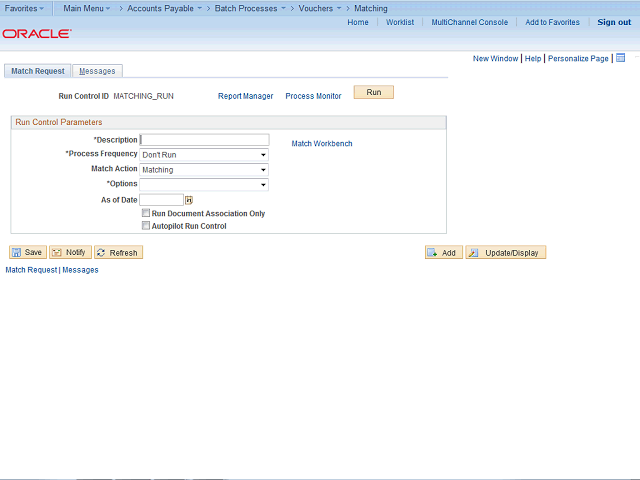Go to Home in header

point(358,22)
